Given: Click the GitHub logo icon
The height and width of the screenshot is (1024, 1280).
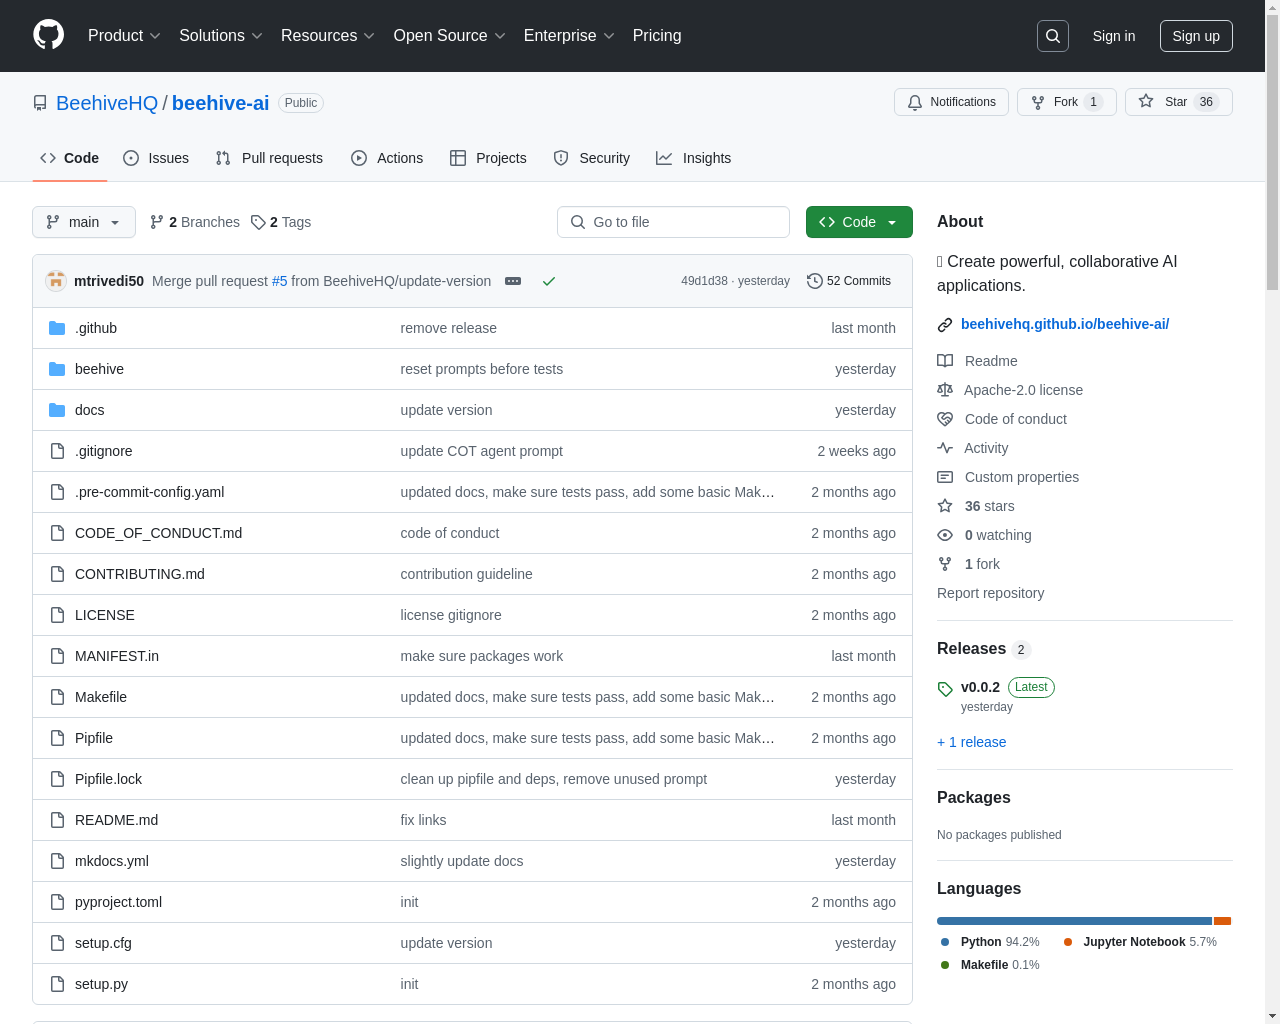Looking at the screenshot, I should (48, 35).
